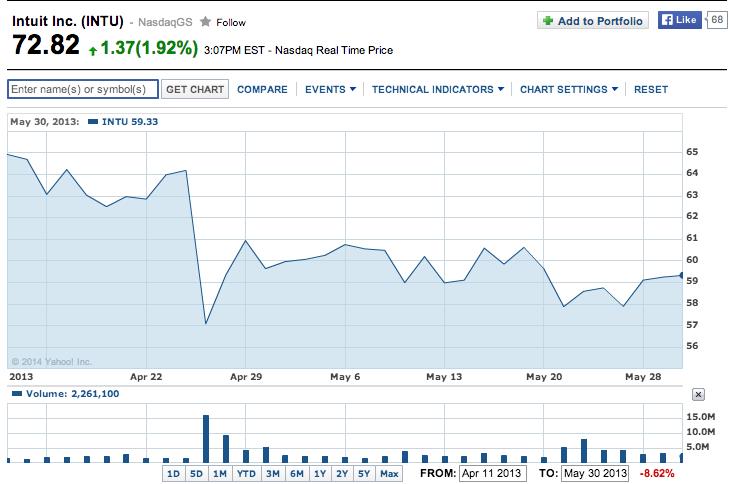This screenshot has height=484, width=737.
Task: Select the YTD range tab
Action: pos(246,474)
